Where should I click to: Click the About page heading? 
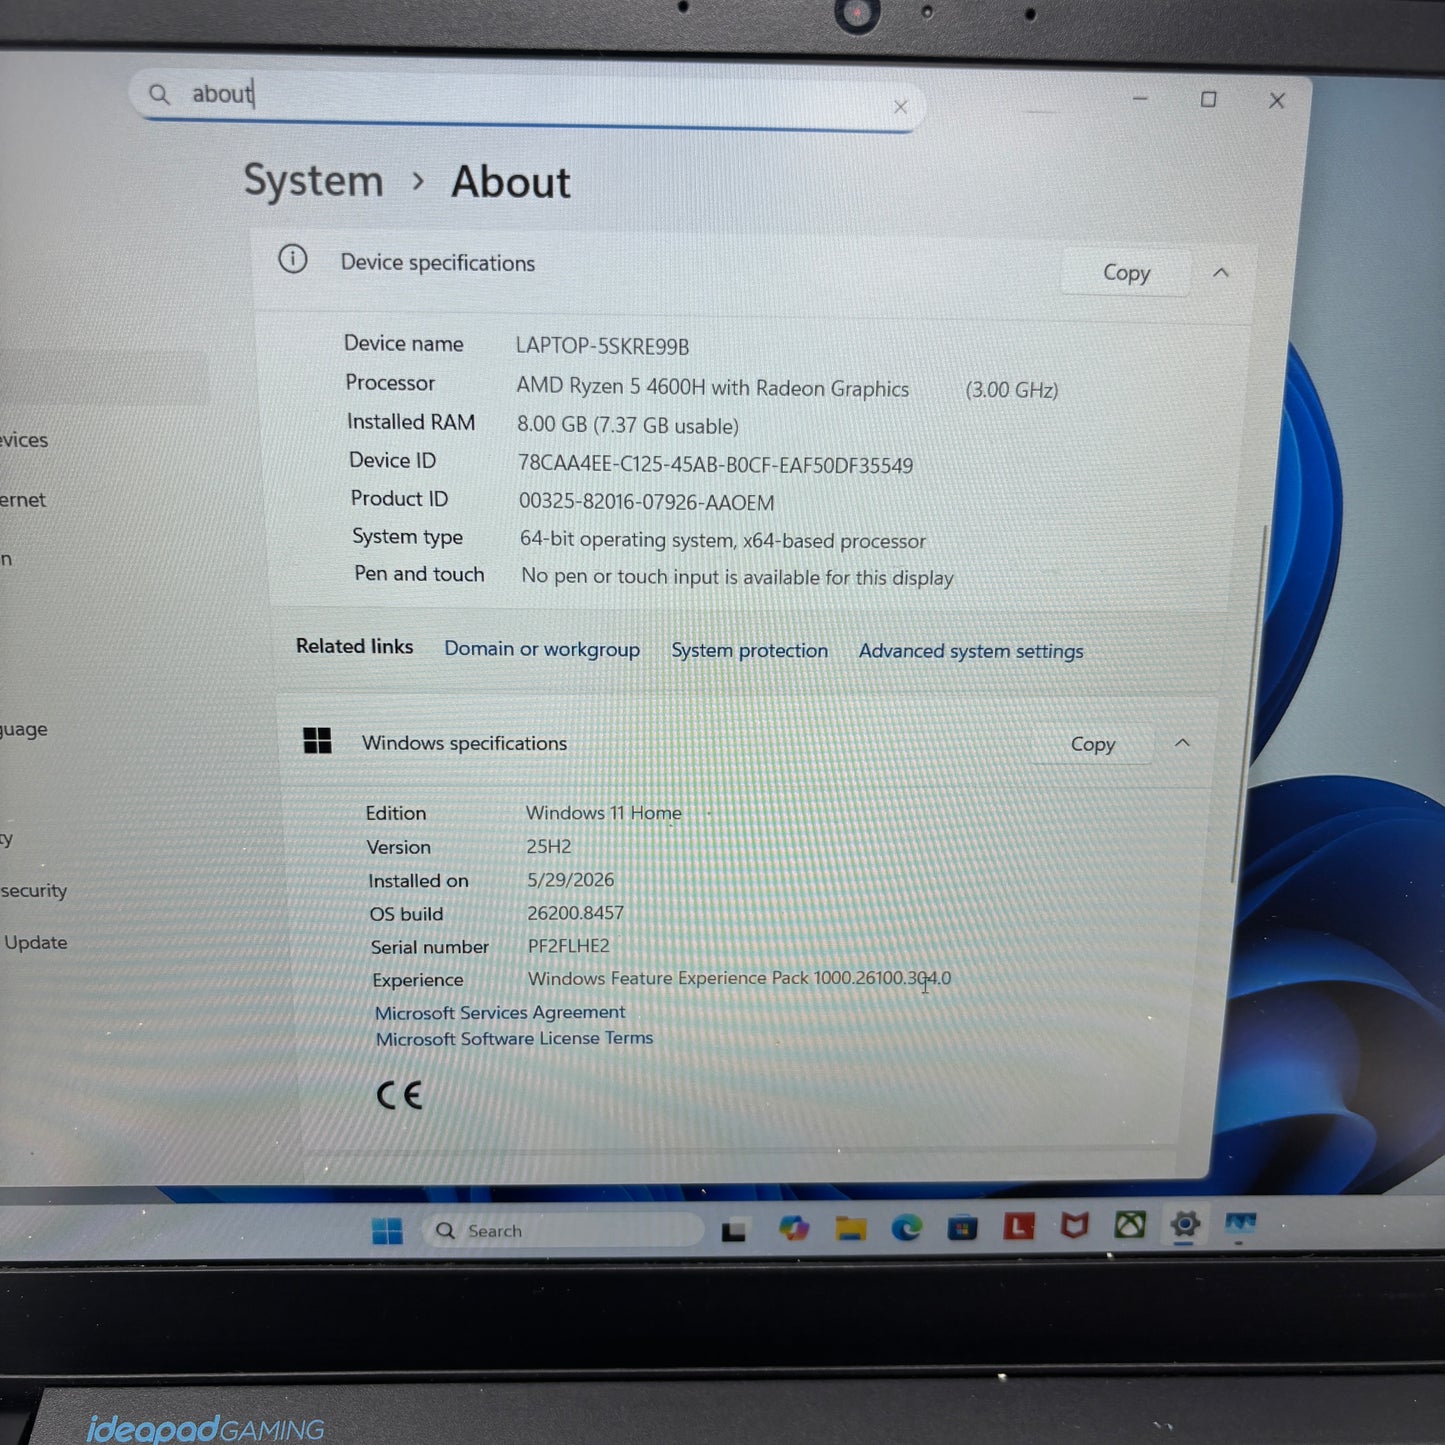(510, 182)
